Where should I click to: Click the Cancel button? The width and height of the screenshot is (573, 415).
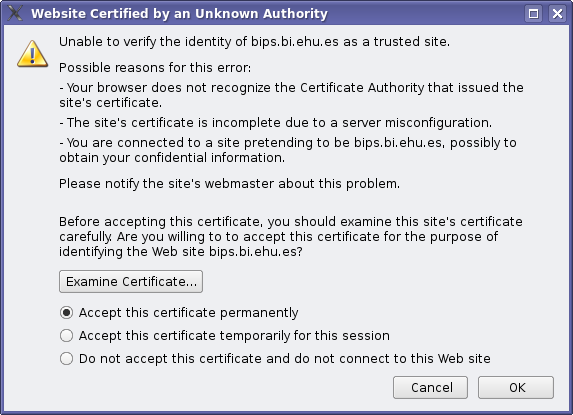click(430, 388)
